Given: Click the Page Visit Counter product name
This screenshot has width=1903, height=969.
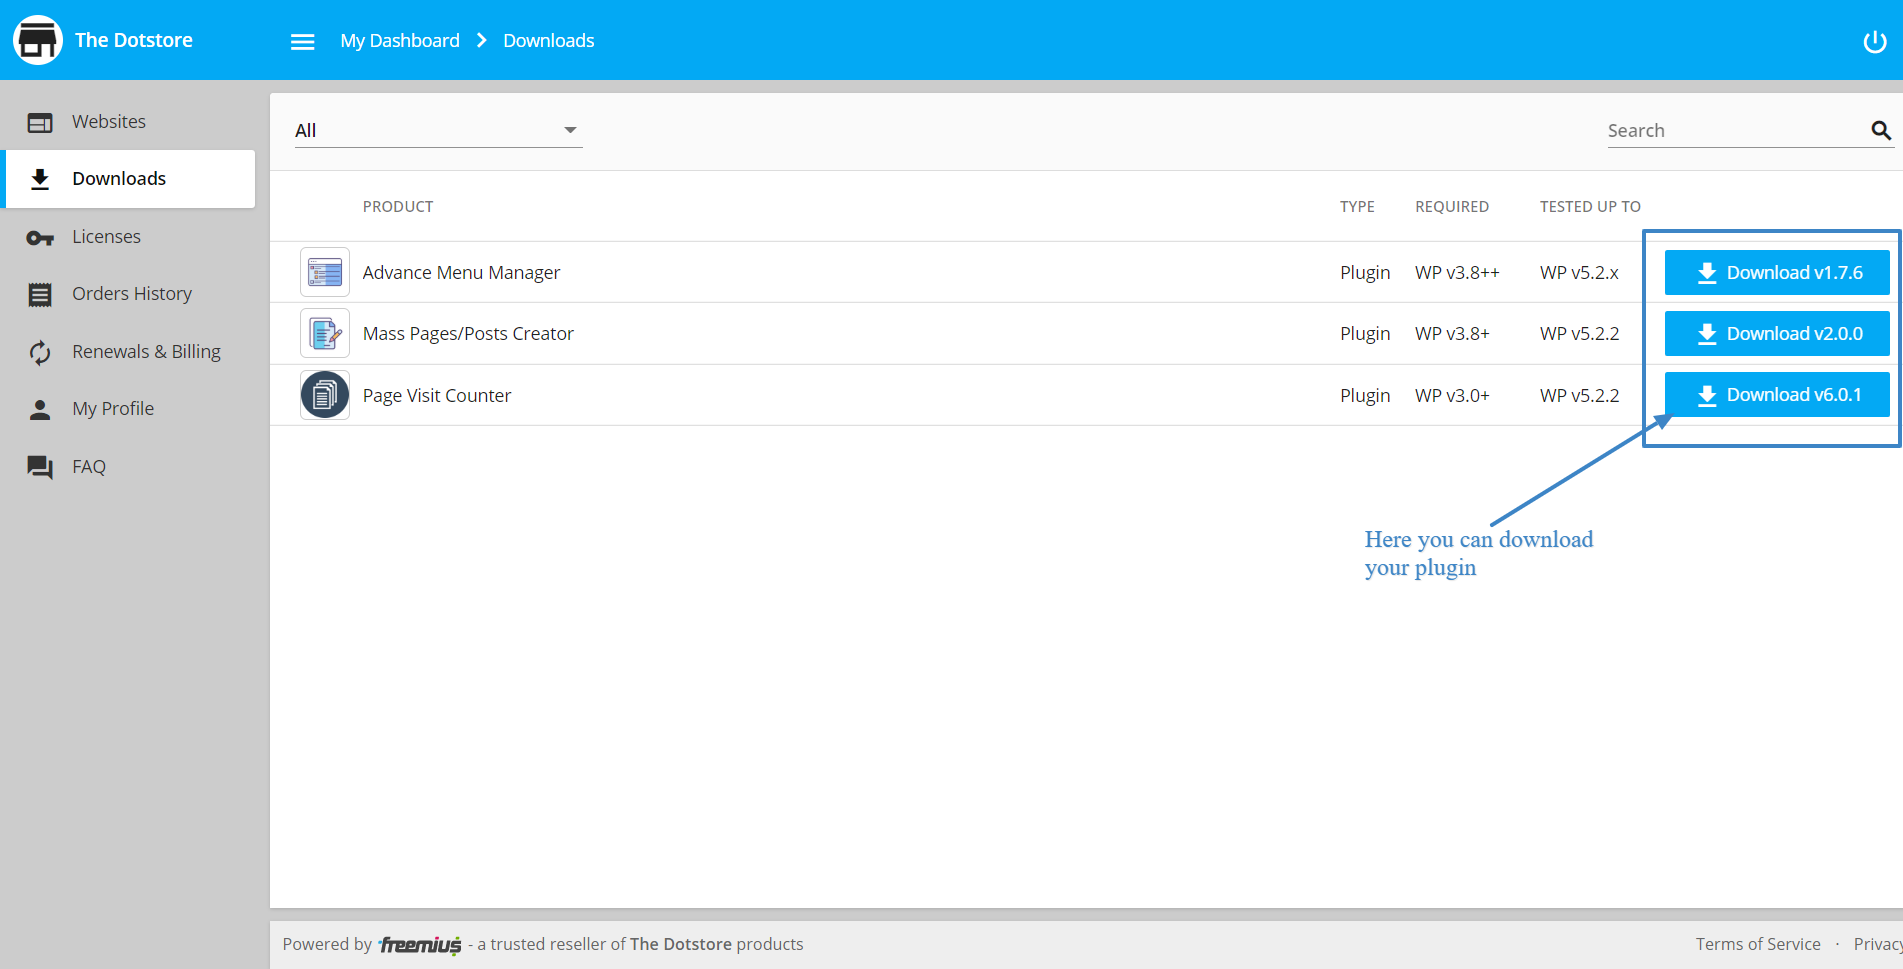Looking at the screenshot, I should (437, 396).
